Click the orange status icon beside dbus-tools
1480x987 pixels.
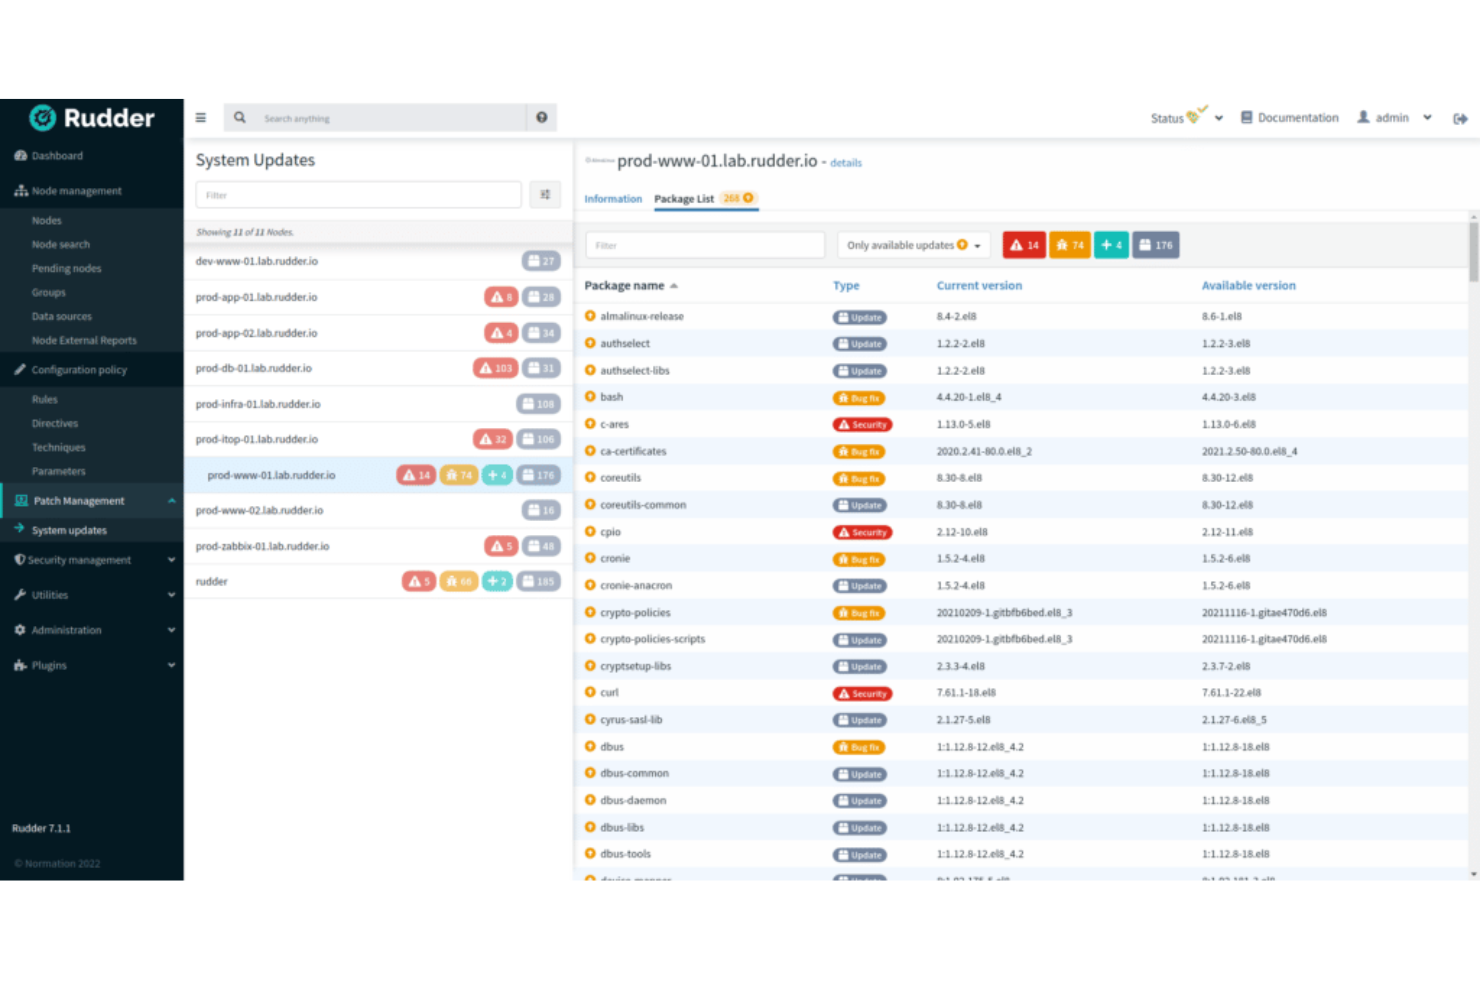coord(590,854)
